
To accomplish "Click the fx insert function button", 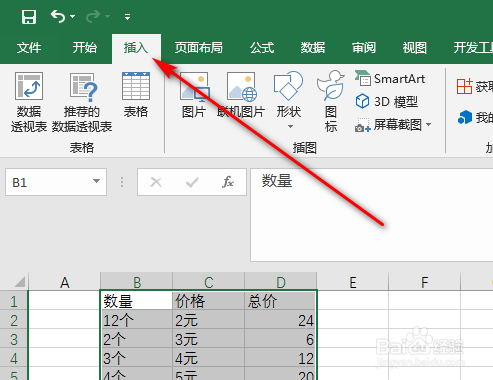I will coord(228,182).
